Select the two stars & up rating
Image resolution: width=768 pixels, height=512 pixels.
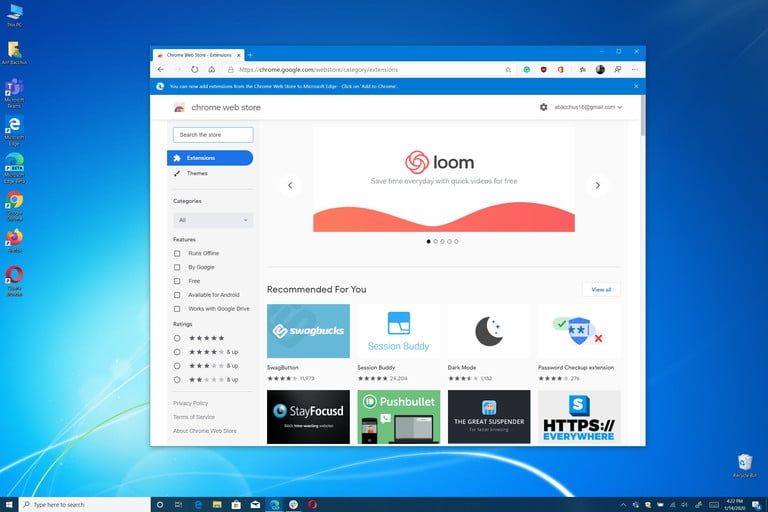pos(177,380)
